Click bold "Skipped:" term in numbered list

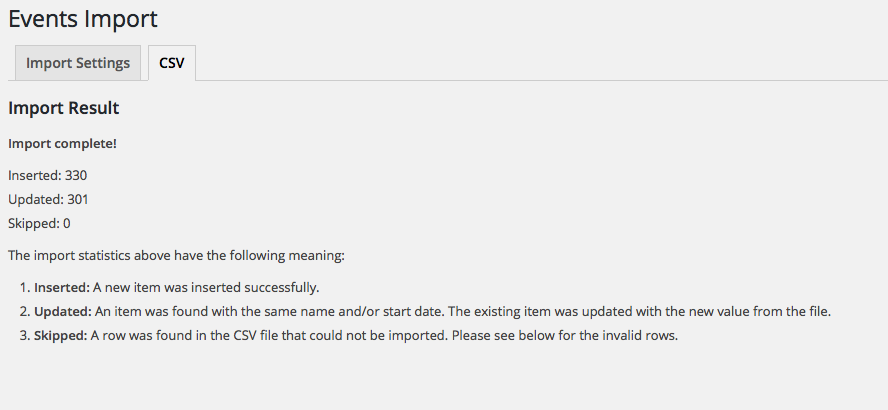[61, 335]
